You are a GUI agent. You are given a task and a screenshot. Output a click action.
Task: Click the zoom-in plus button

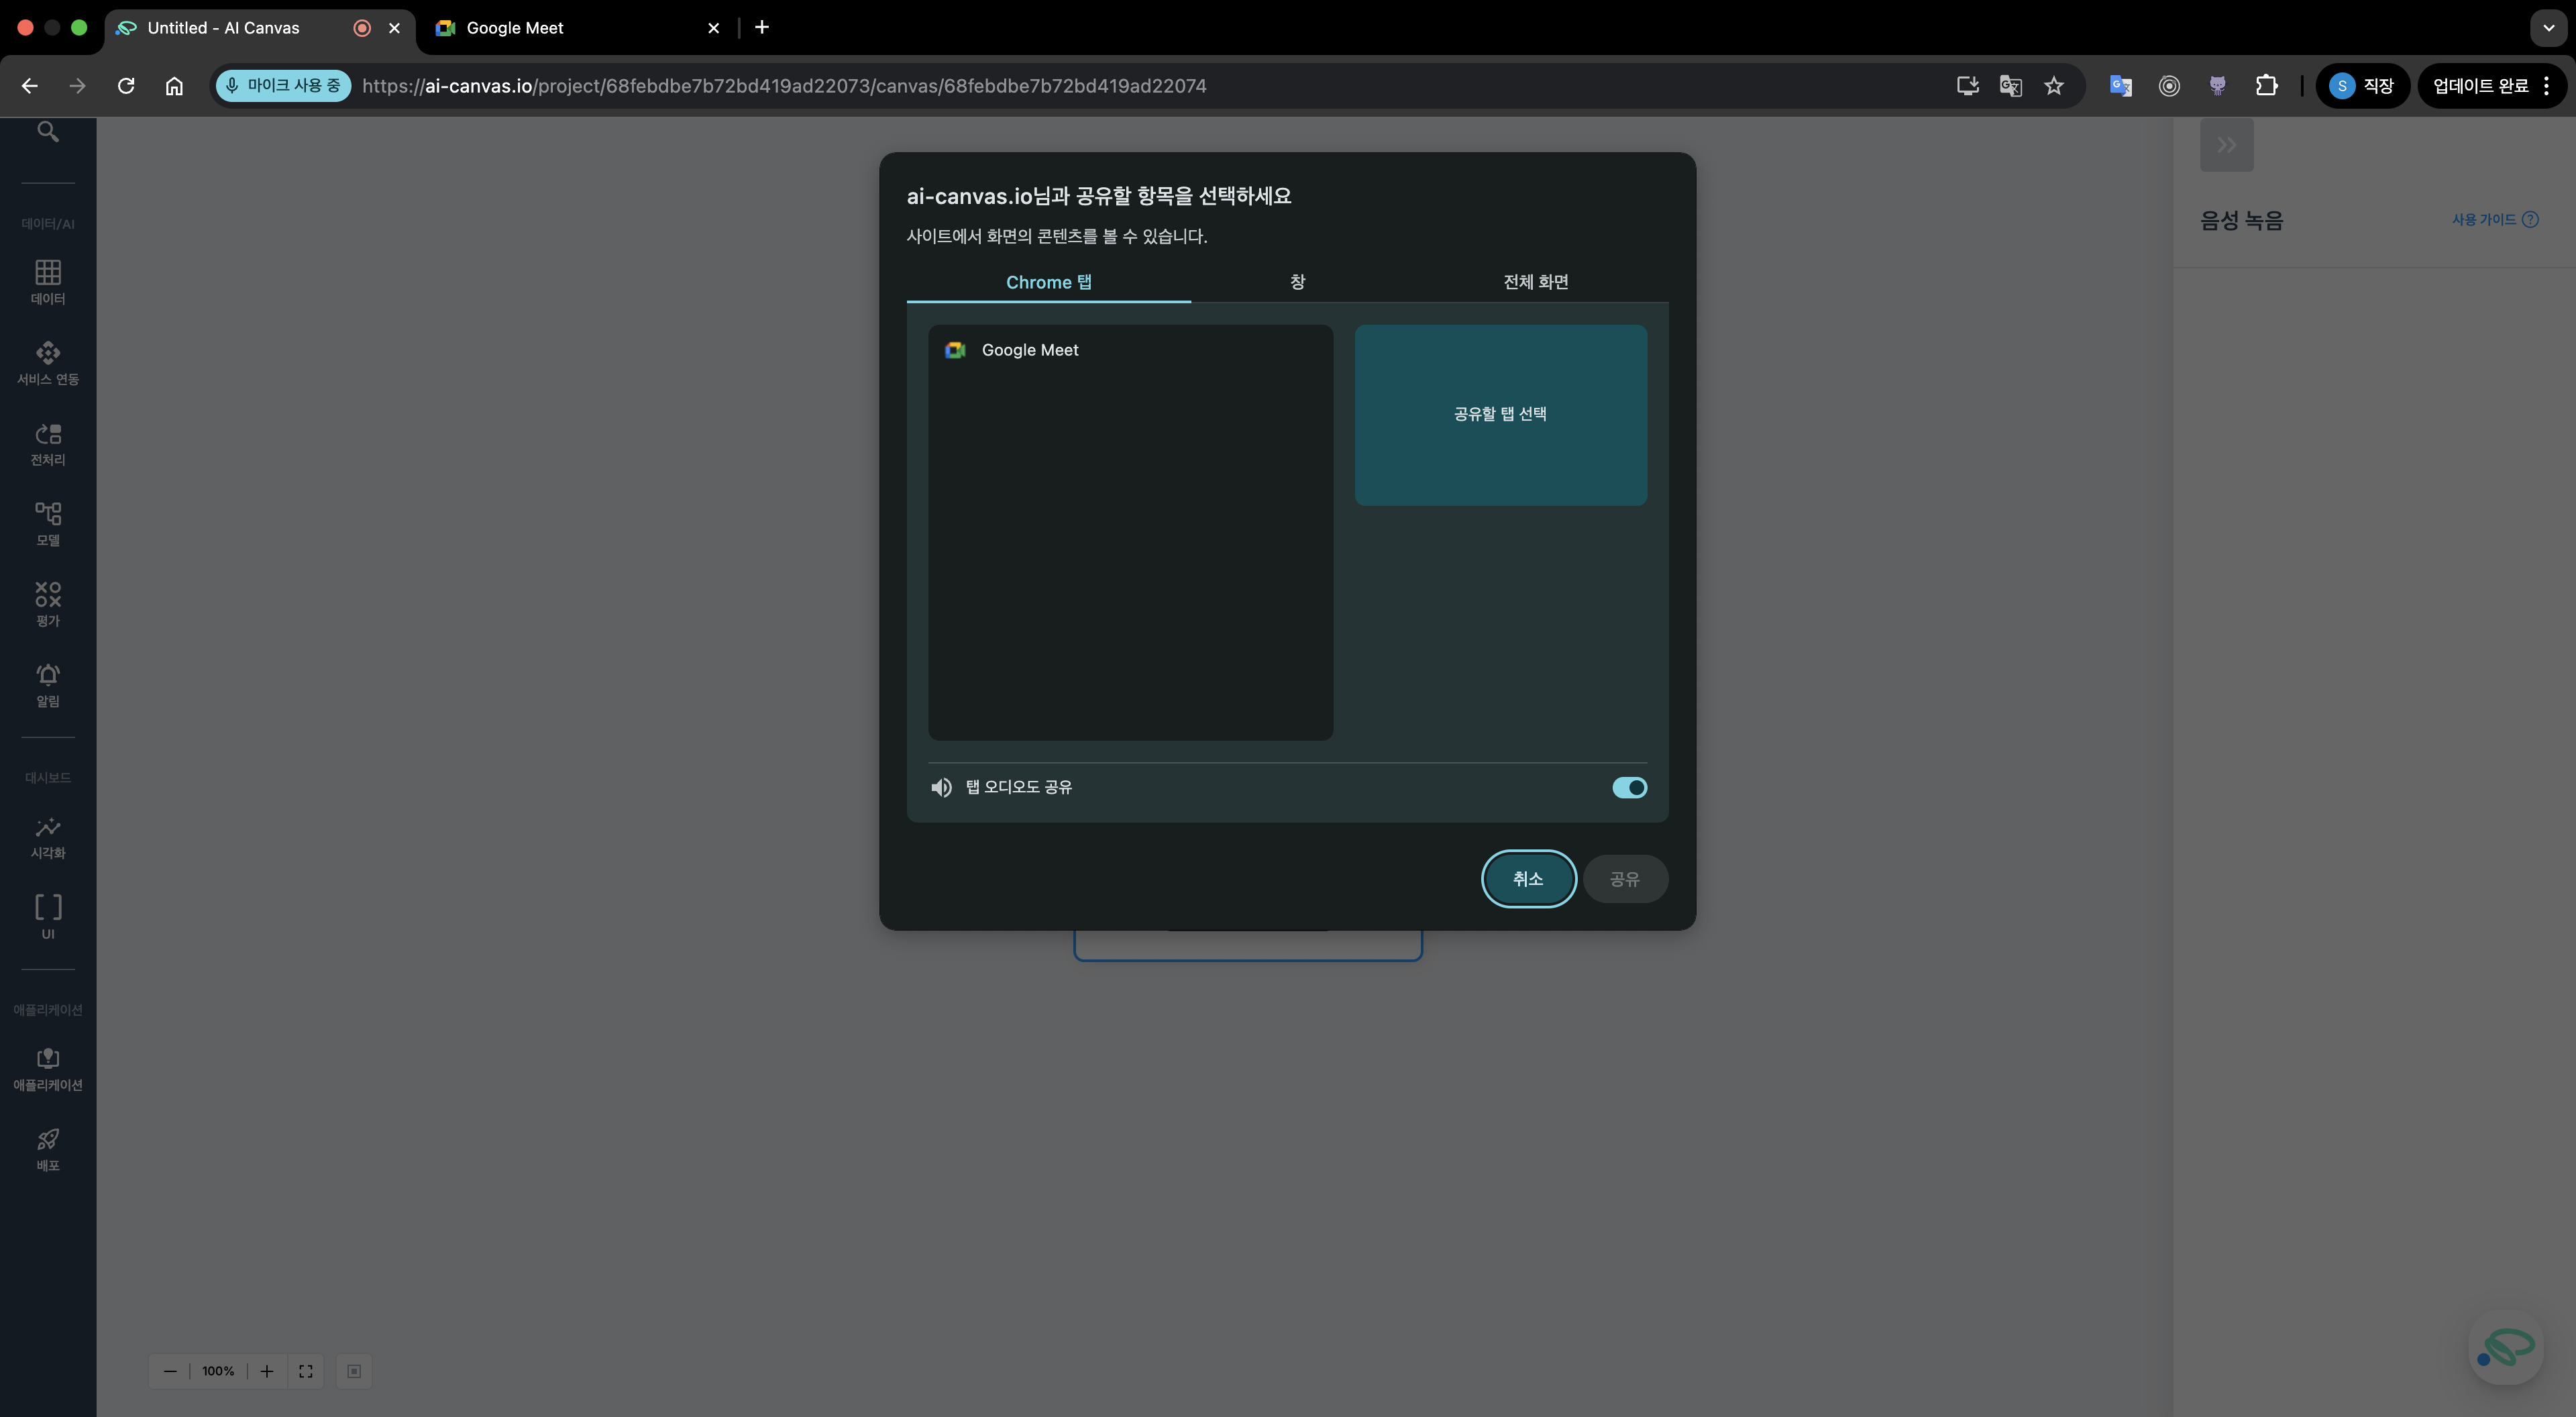[x=267, y=1371]
